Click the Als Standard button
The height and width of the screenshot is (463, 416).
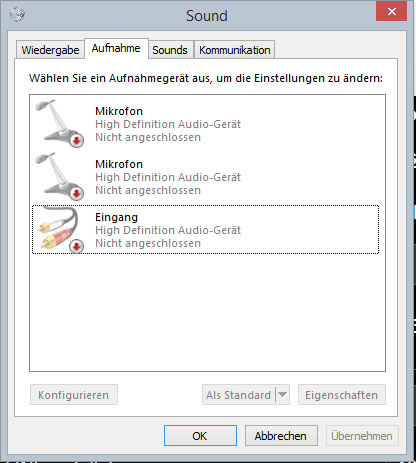[x=239, y=395]
